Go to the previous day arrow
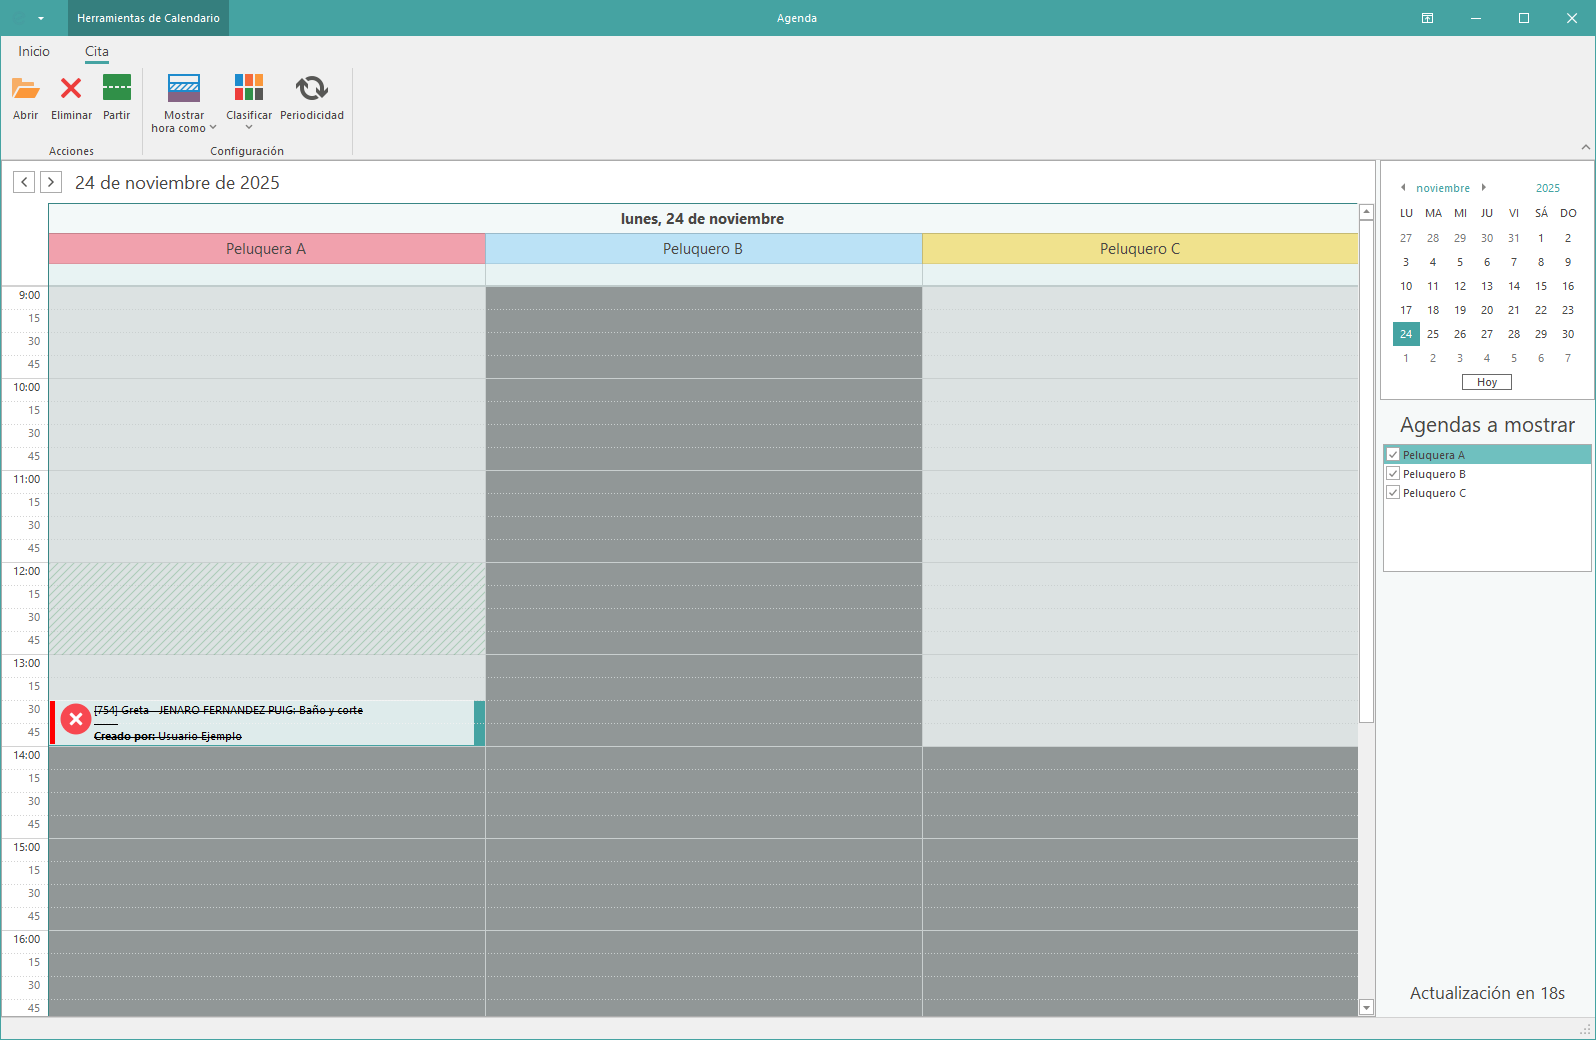The image size is (1596, 1040). [x=24, y=182]
